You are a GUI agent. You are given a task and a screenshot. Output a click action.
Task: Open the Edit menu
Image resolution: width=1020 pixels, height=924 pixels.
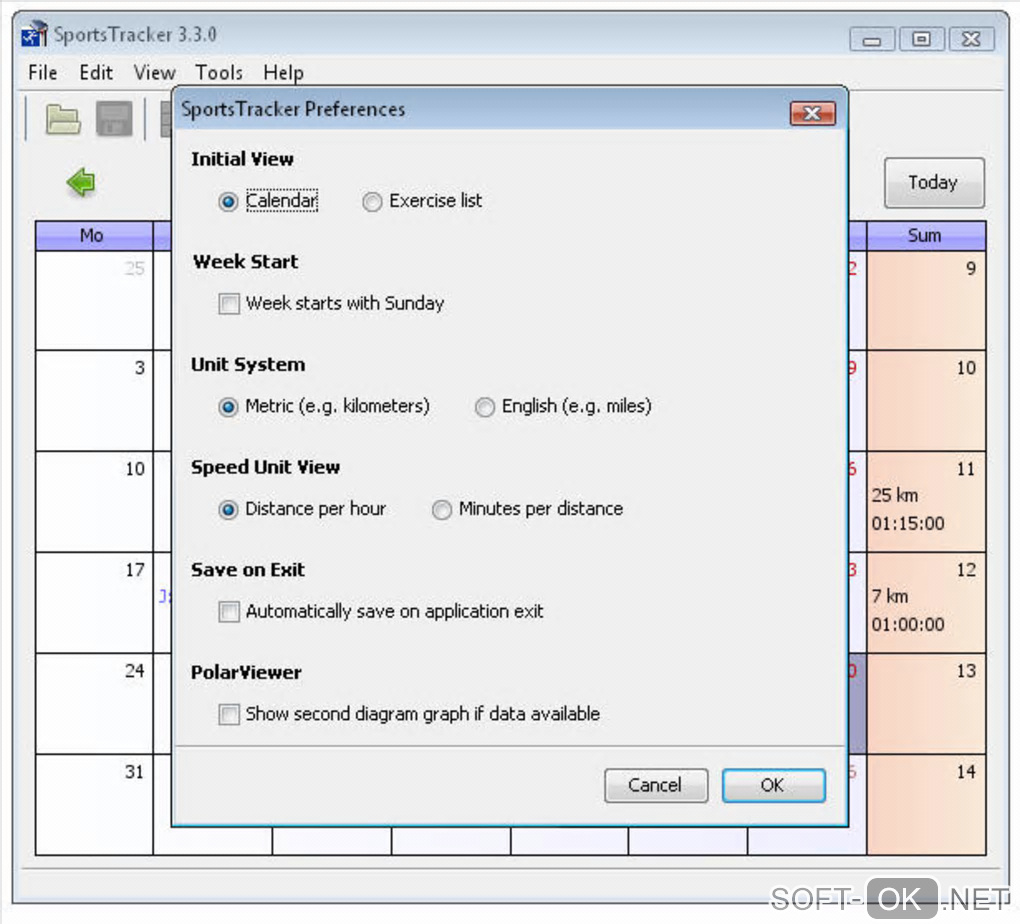point(96,73)
